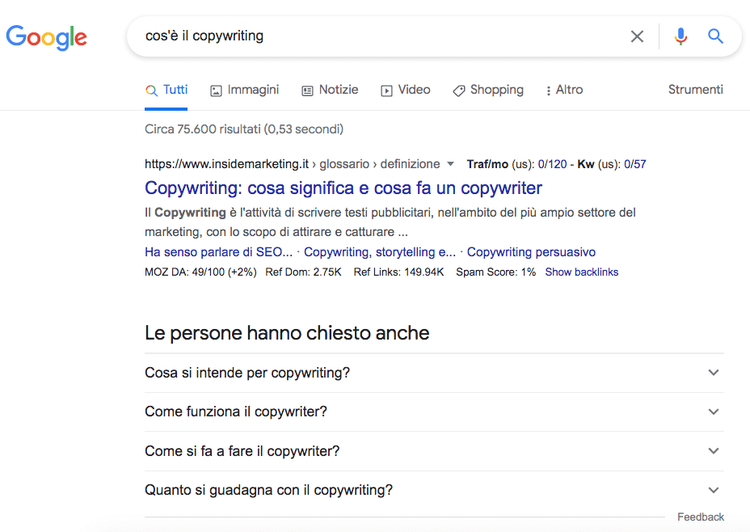Click the "Spam Score: 1%" metric

pyautogui.click(x=496, y=272)
